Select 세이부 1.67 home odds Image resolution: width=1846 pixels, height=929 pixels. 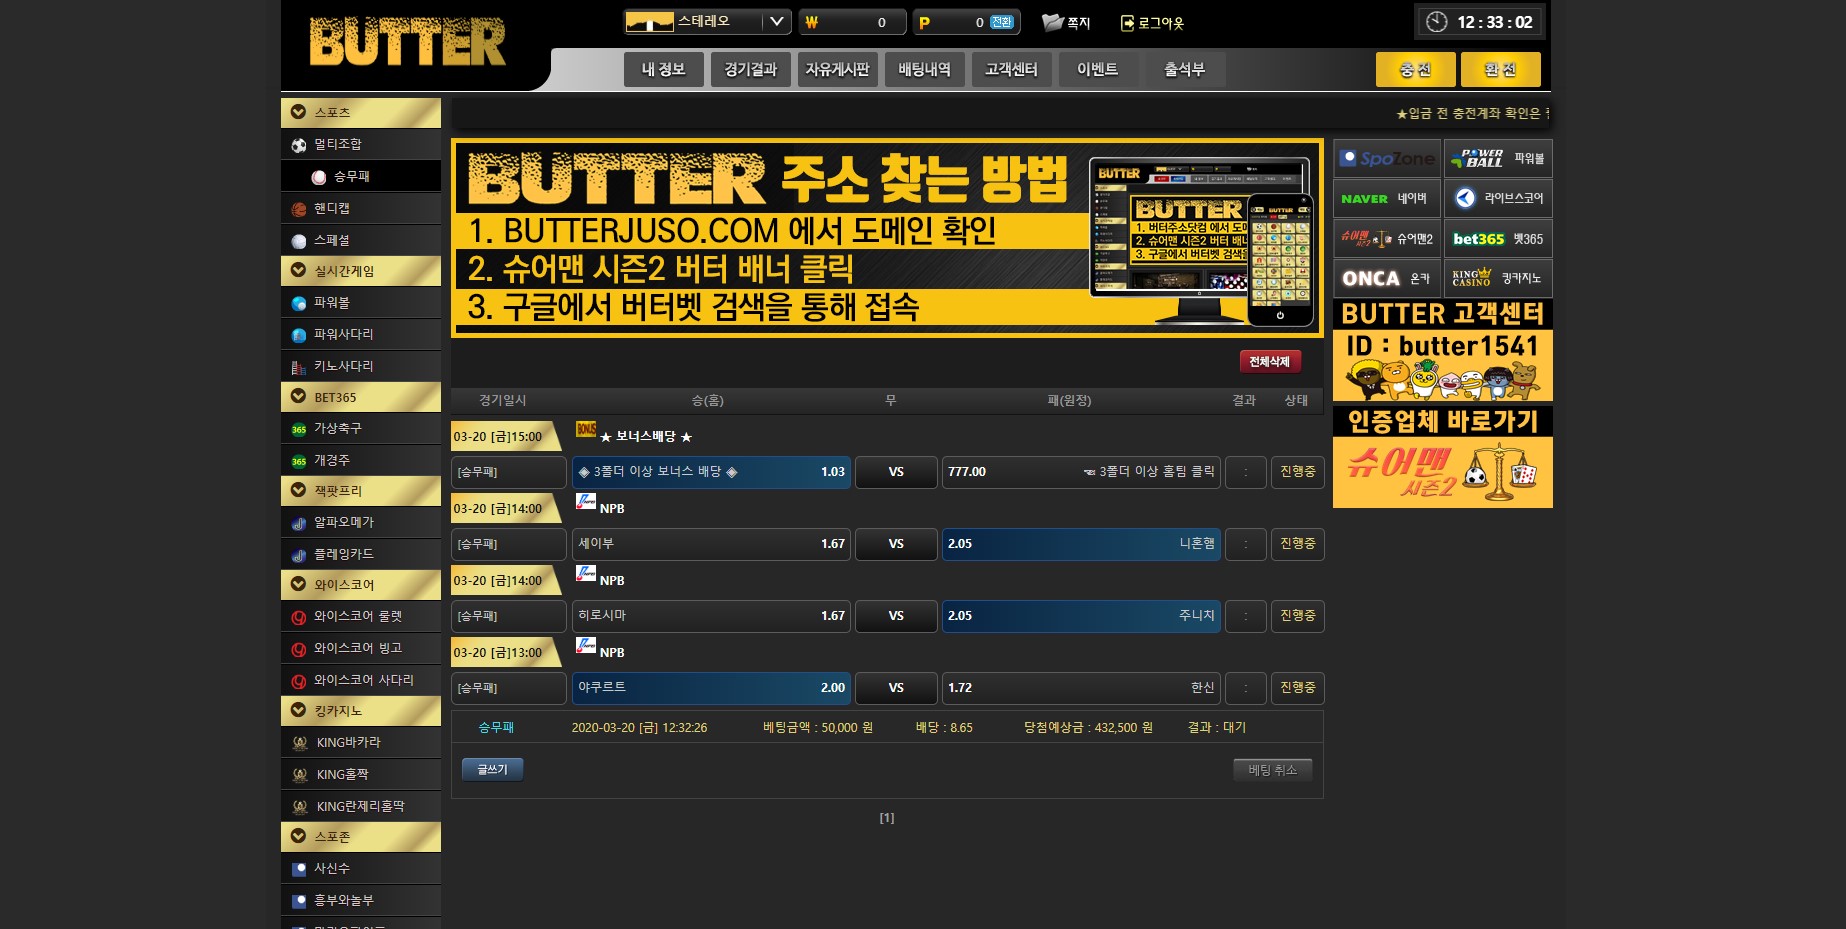tap(711, 544)
